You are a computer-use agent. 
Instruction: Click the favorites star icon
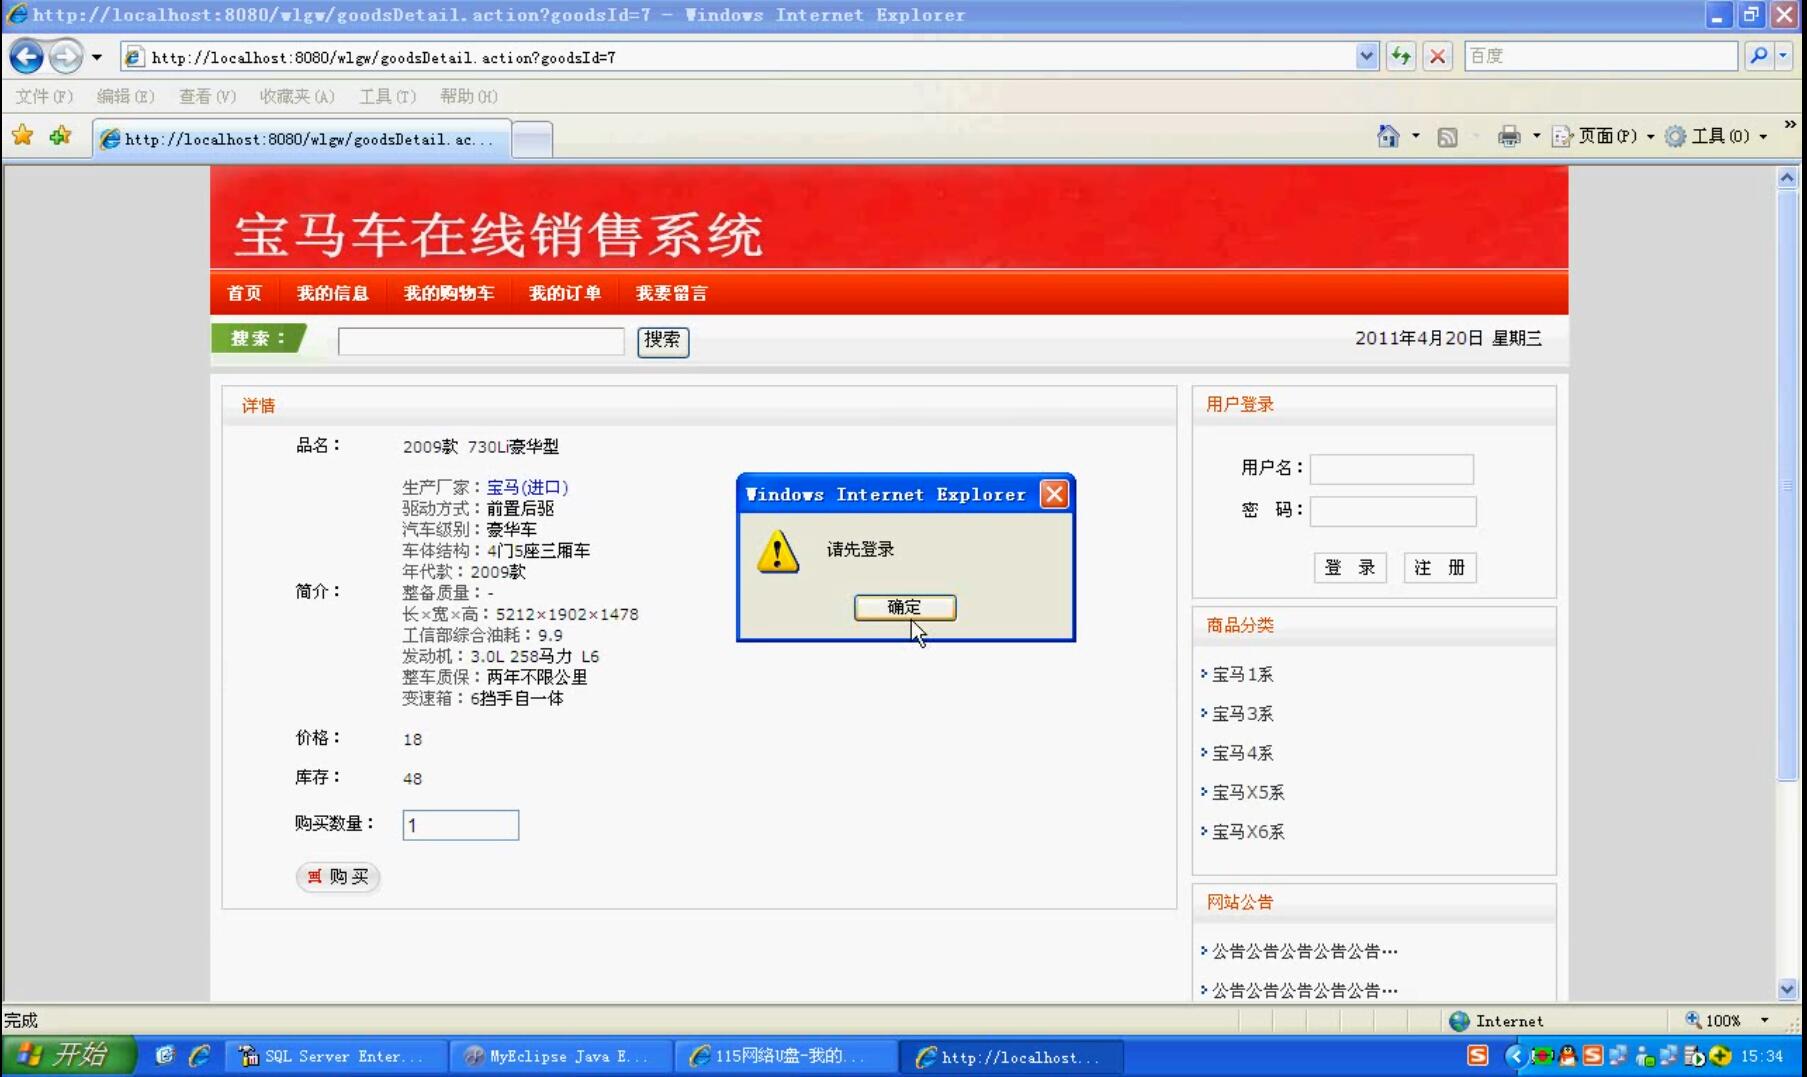pyautogui.click(x=23, y=136)
